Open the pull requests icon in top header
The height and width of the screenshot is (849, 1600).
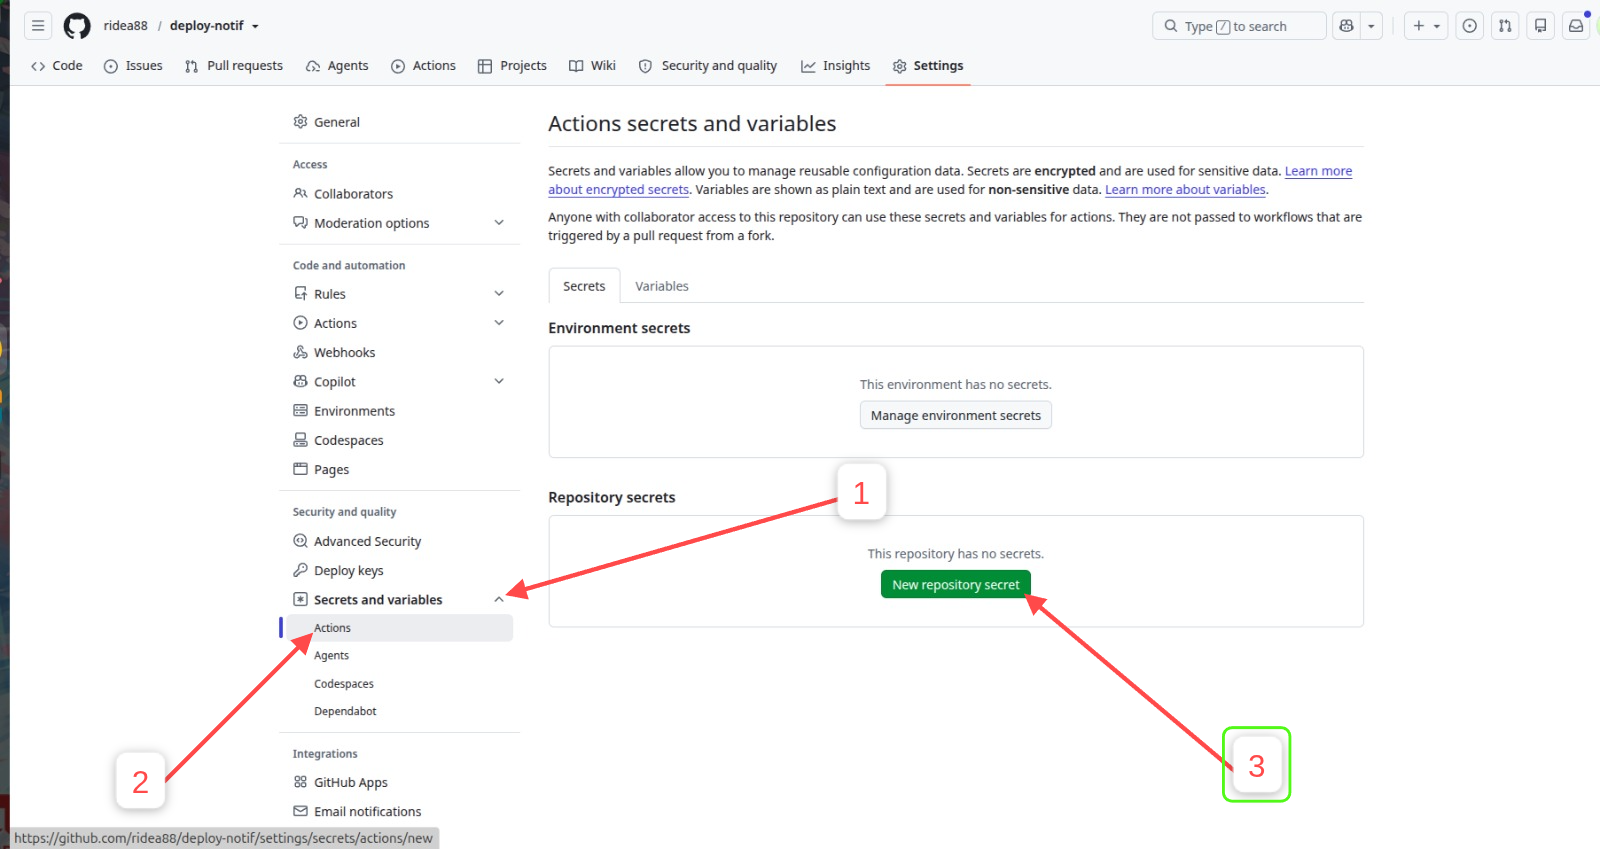1505,26
